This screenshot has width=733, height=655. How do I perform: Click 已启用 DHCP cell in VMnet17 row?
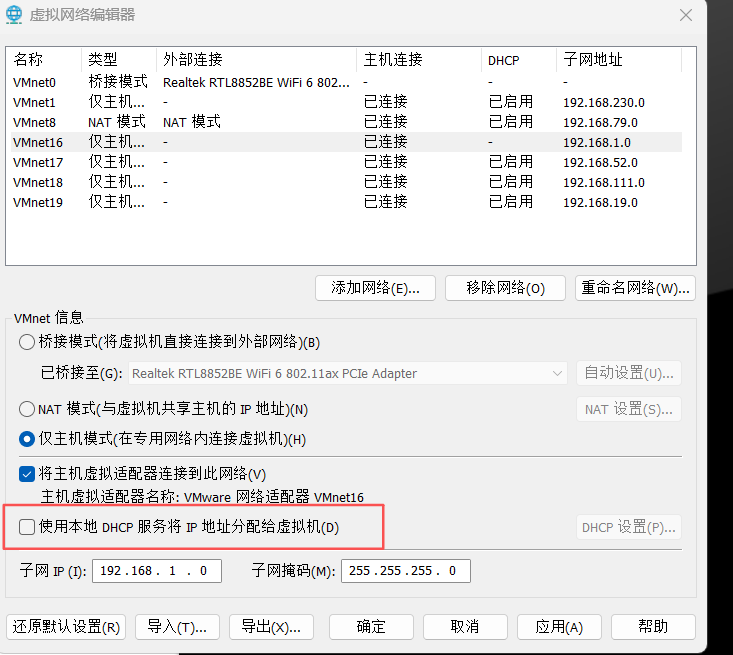pyautogui.click(x=511, y=162)
